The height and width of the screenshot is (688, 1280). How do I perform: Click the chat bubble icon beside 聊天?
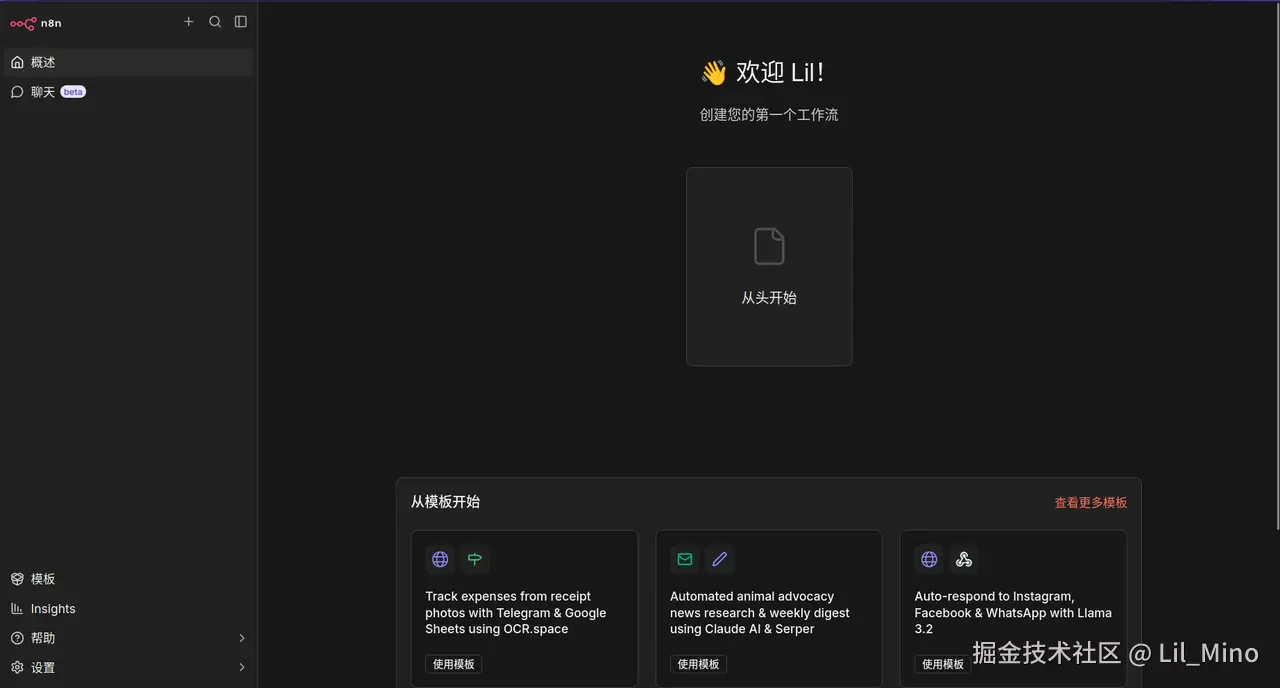[x=16, y=91]
